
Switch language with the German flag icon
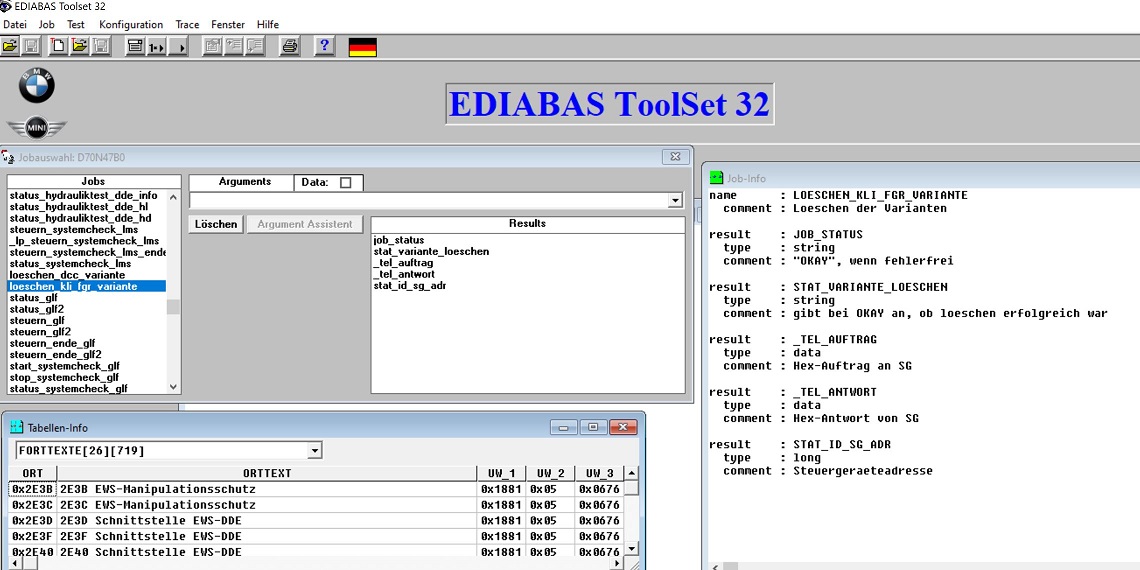(x=363, y=47)
